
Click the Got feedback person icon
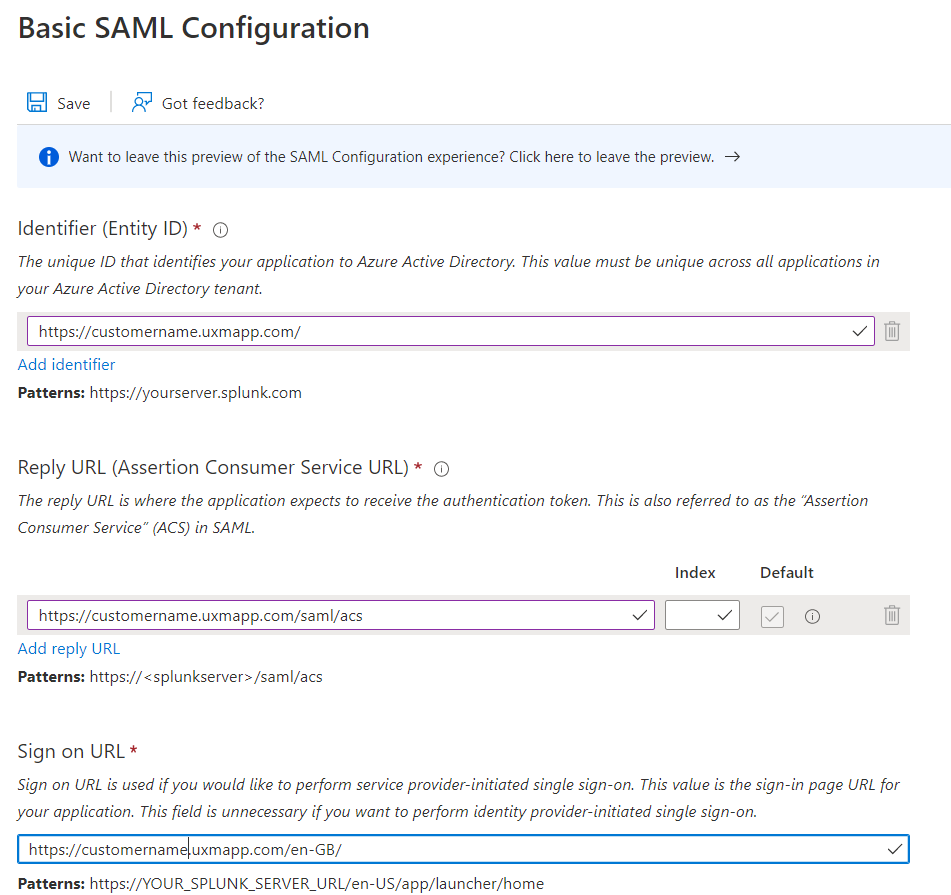coord(142,103)
